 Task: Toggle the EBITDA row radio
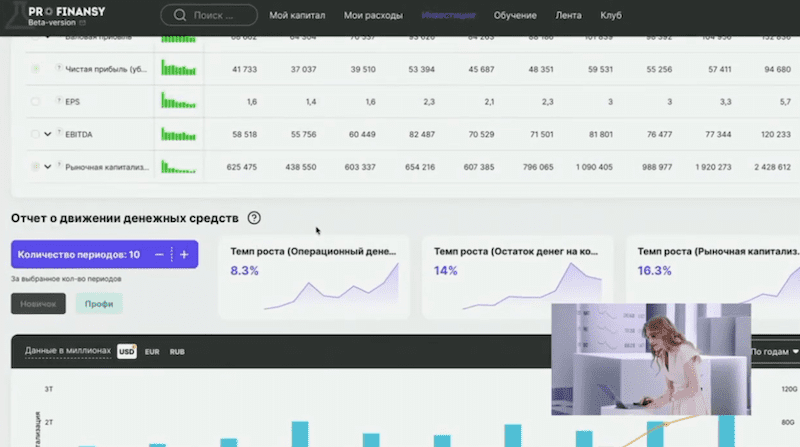click(35, 134)
